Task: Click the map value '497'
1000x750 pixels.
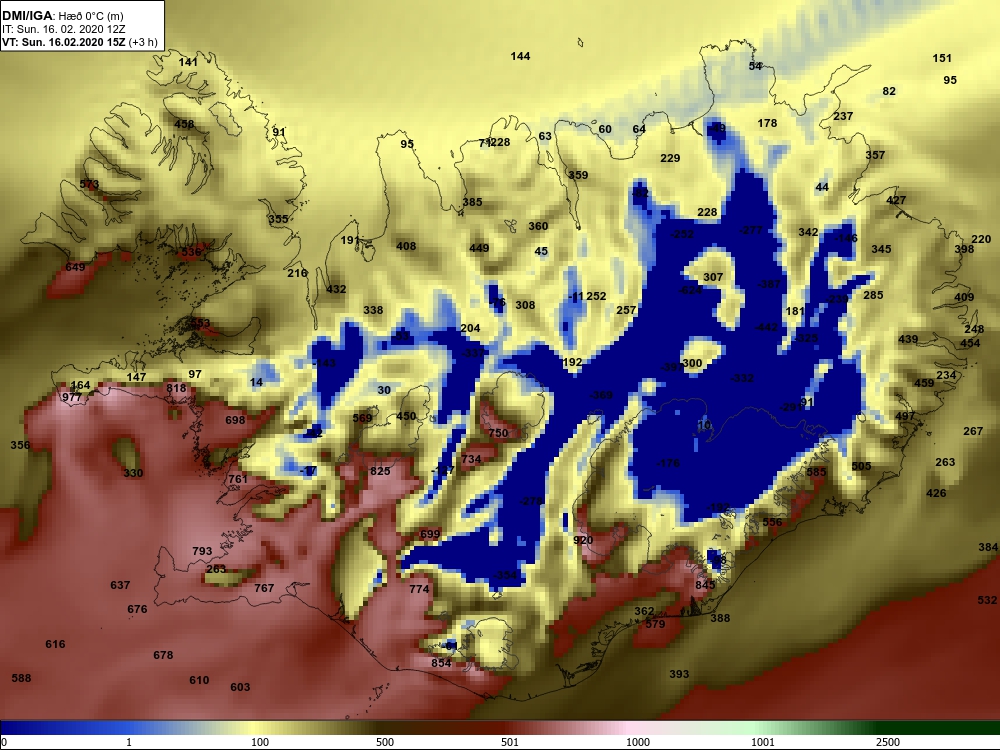Action: pyautogui.click(x=905, y=416)
